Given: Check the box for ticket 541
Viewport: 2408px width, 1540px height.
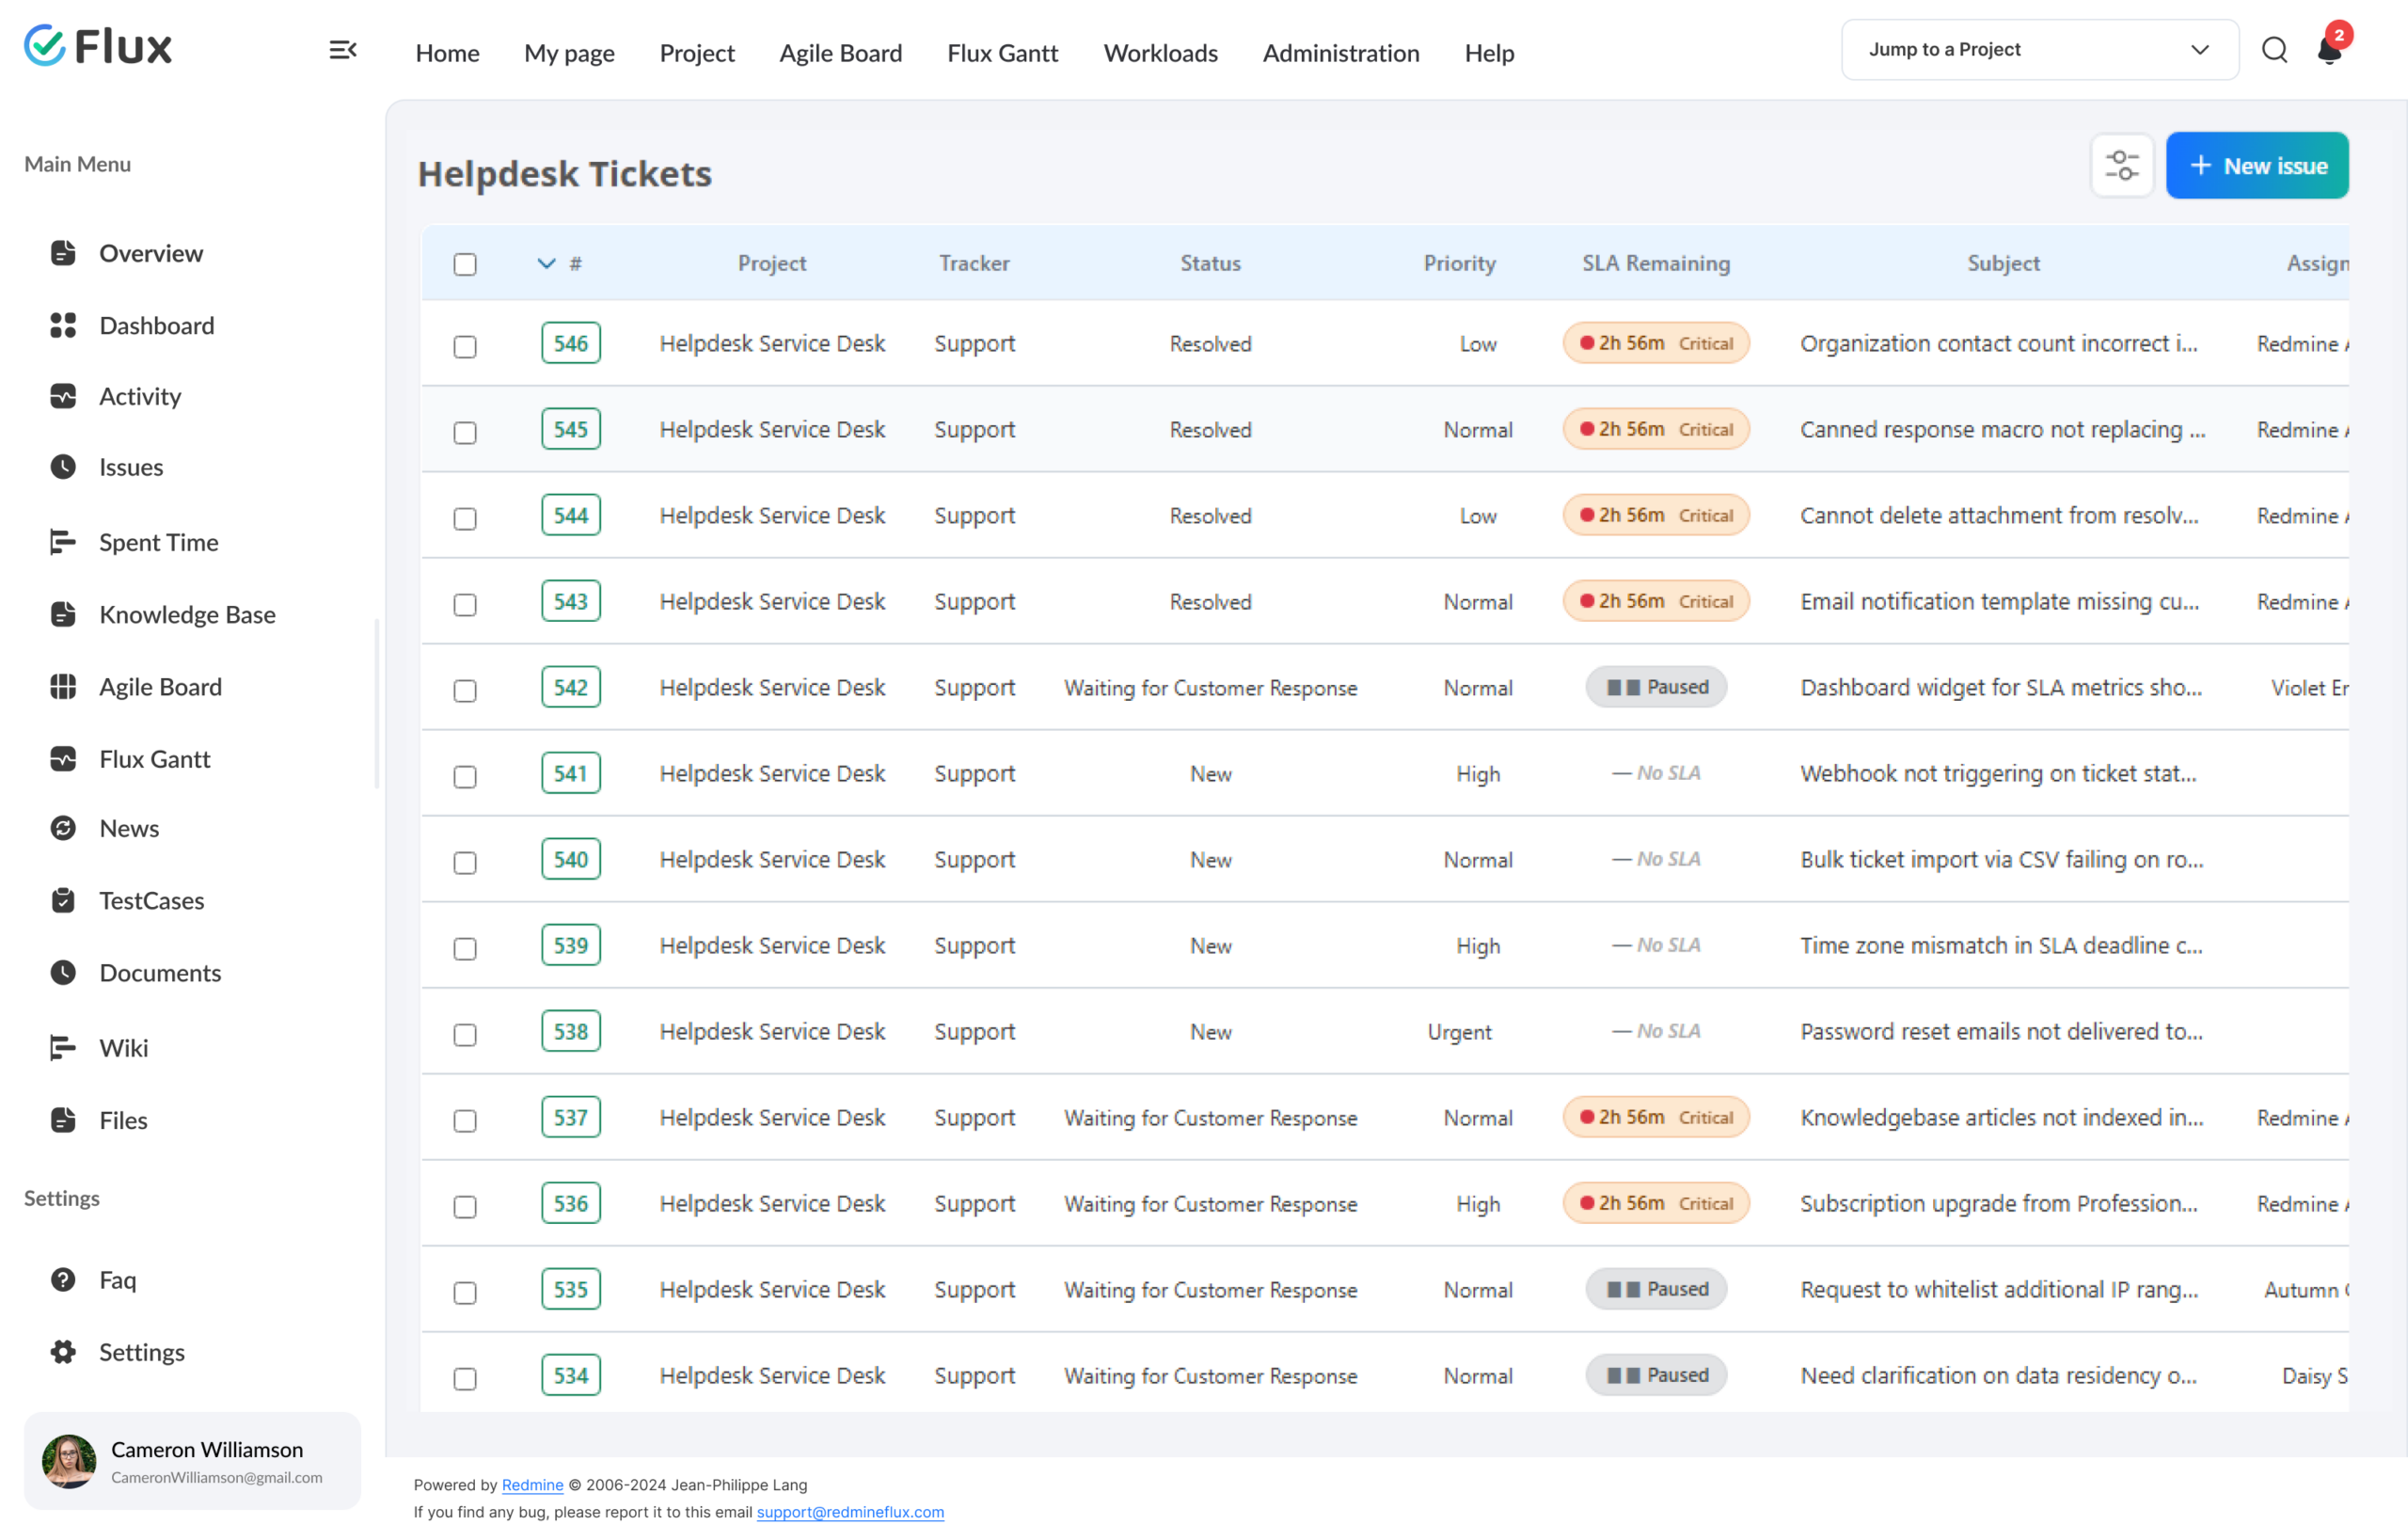Looking at the screenshot, I should tap(465, 776).
